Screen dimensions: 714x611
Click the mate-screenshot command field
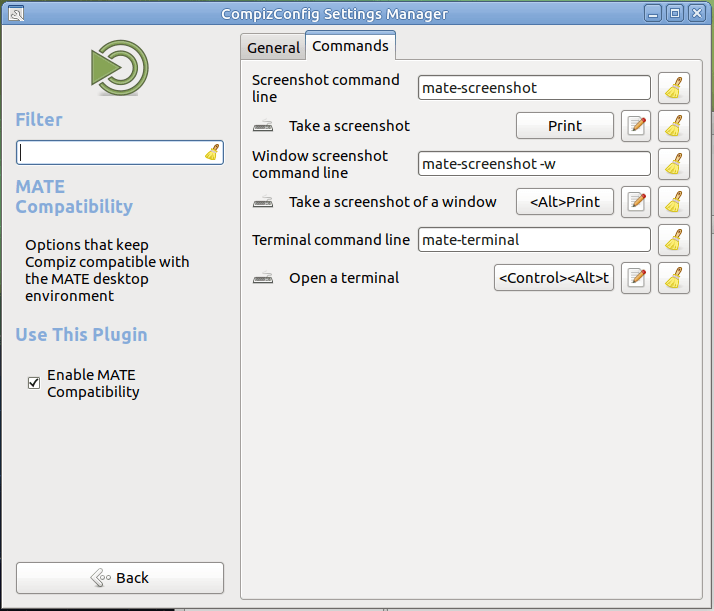tap(534, 88)
